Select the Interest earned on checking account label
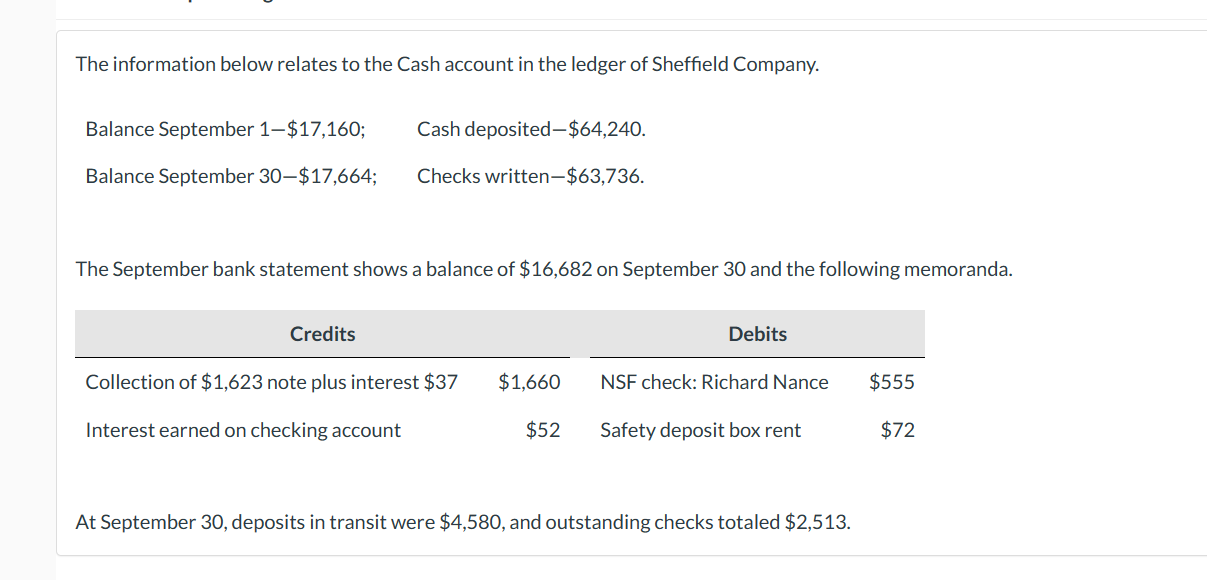The height and width of the screenshot is (580, 1207). click(x=243, y=430)
